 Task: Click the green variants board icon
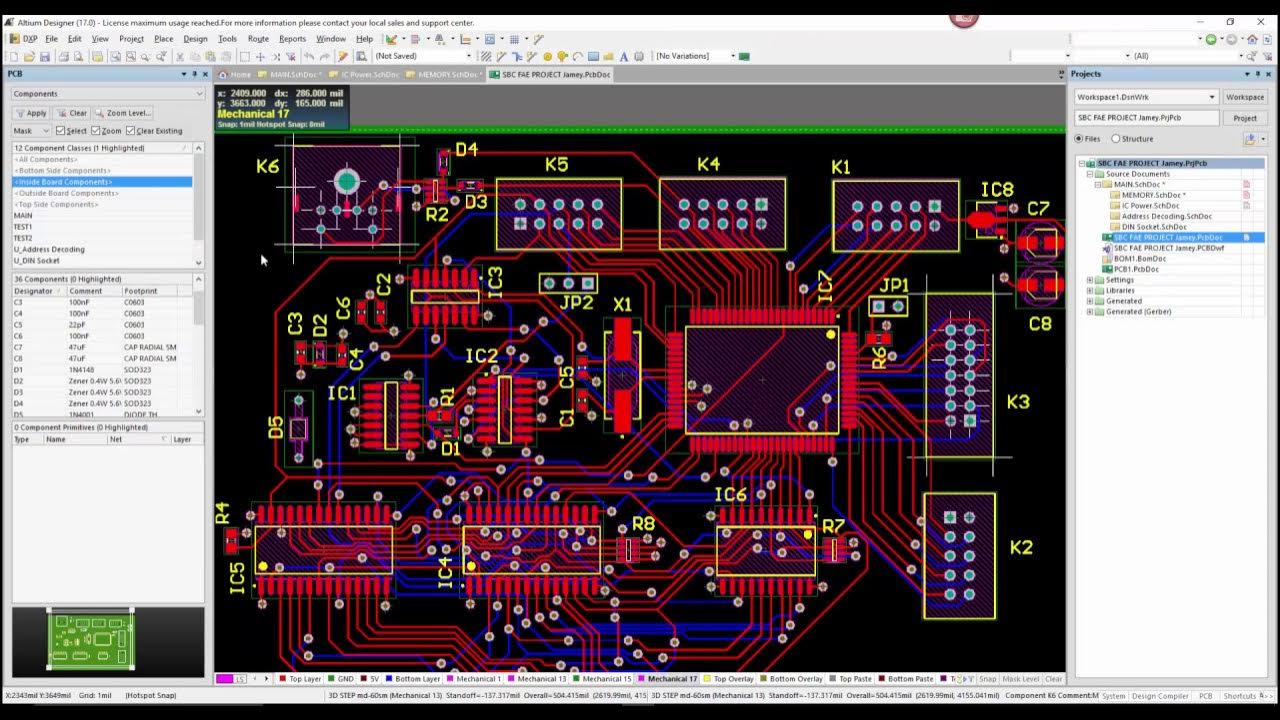[x=744, y=56]
